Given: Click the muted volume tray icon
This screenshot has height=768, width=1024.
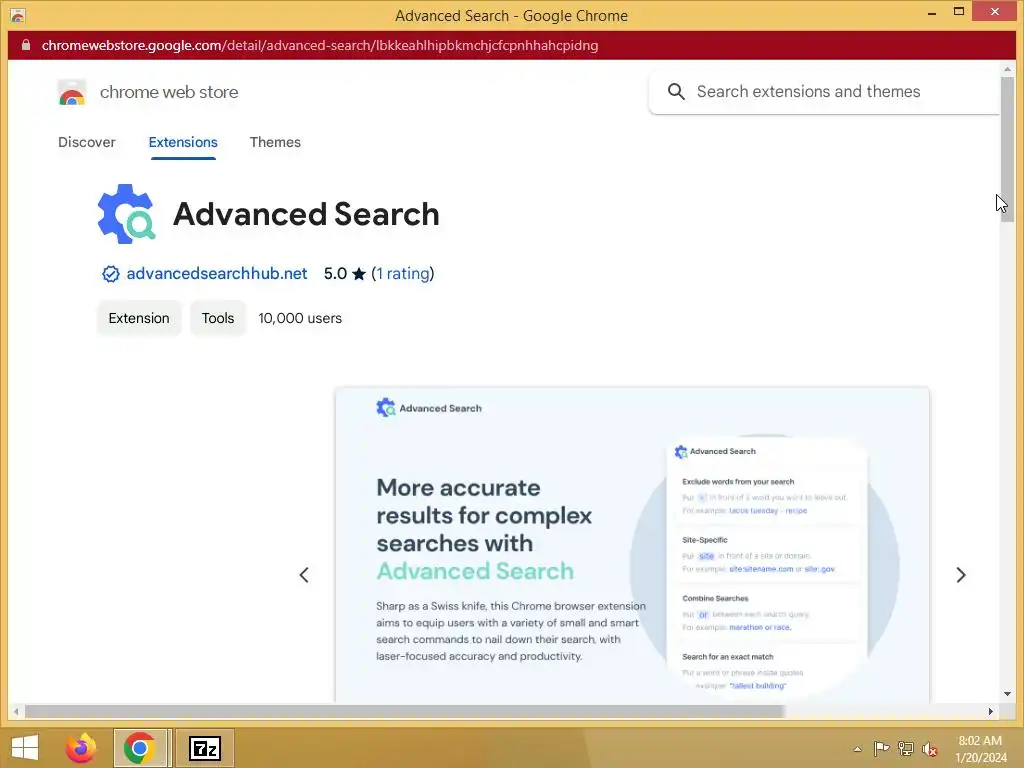Looking at the screenshot, I should pyautogui.click(x=929, y=748).
